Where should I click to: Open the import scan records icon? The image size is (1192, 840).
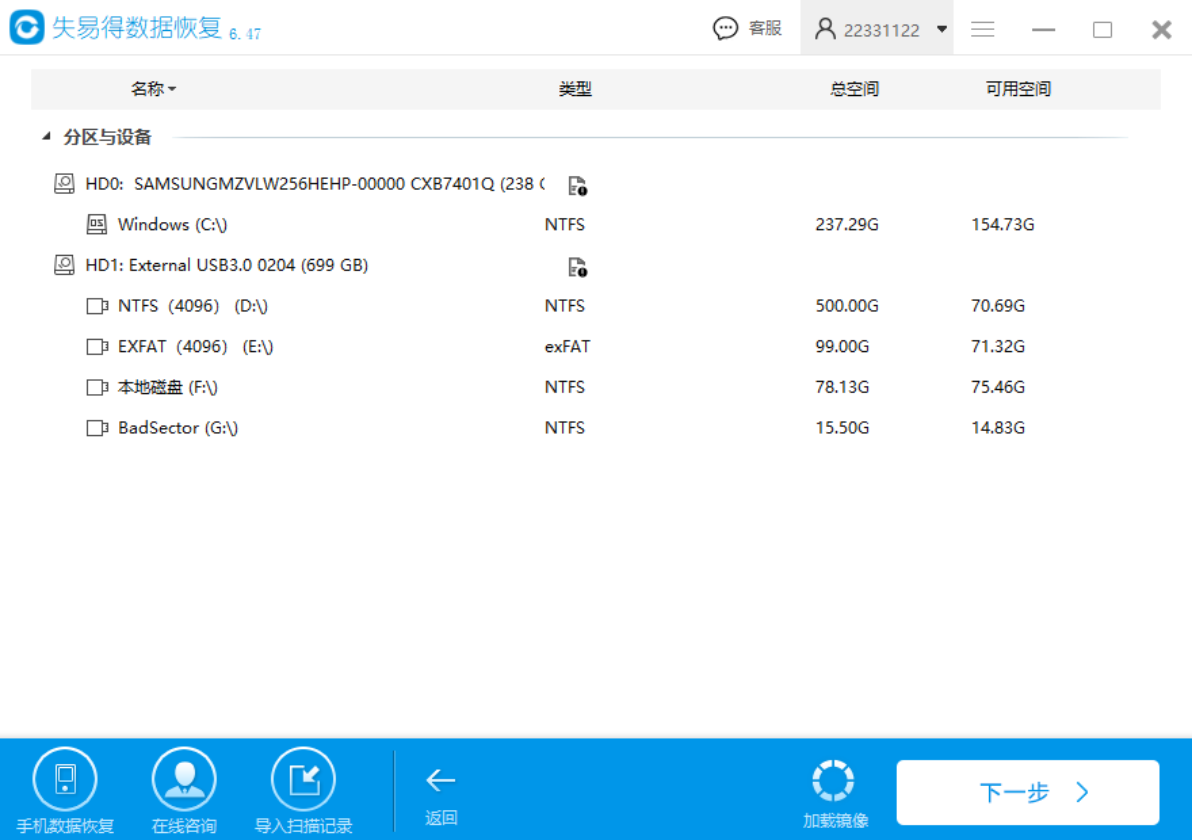coord(303,779)
